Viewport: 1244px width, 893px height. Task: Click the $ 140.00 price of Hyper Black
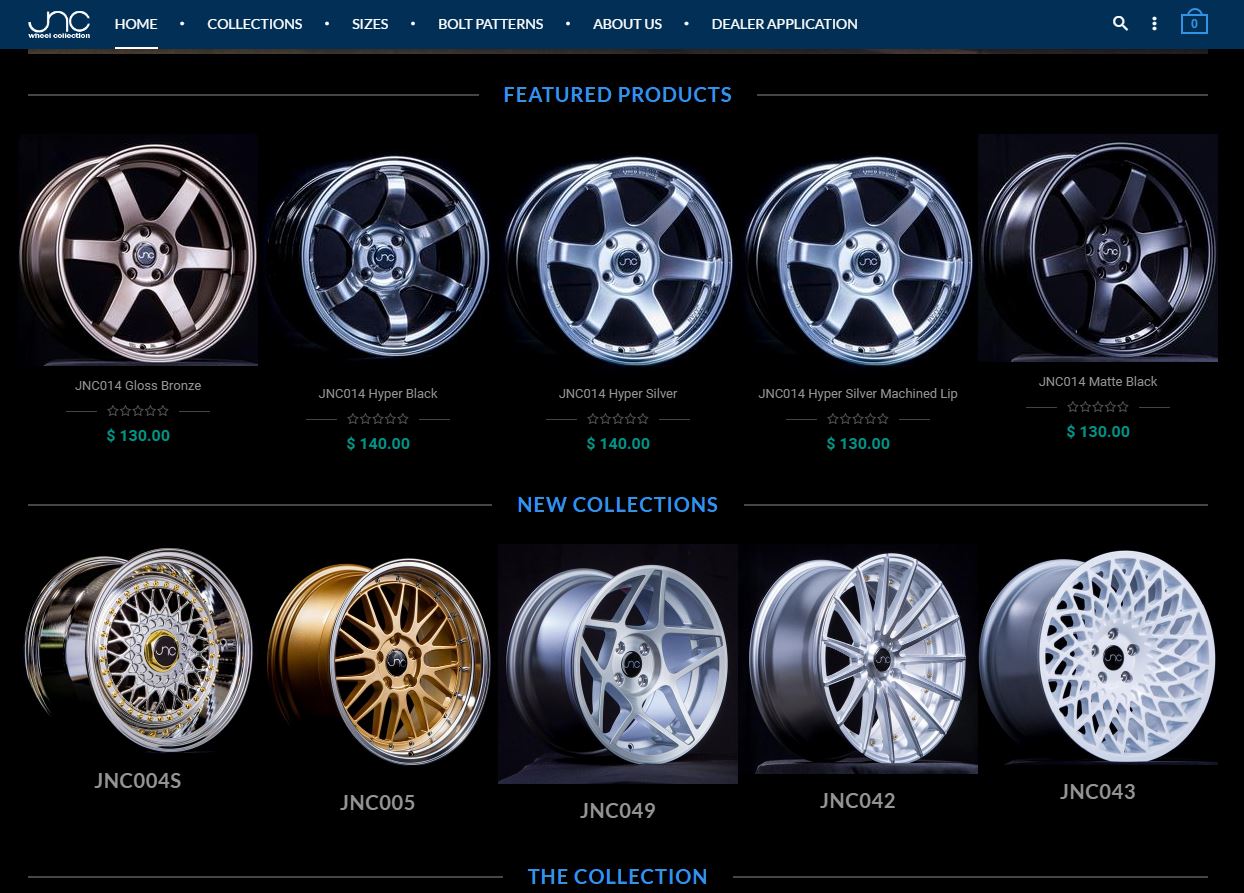click(378, 444)
